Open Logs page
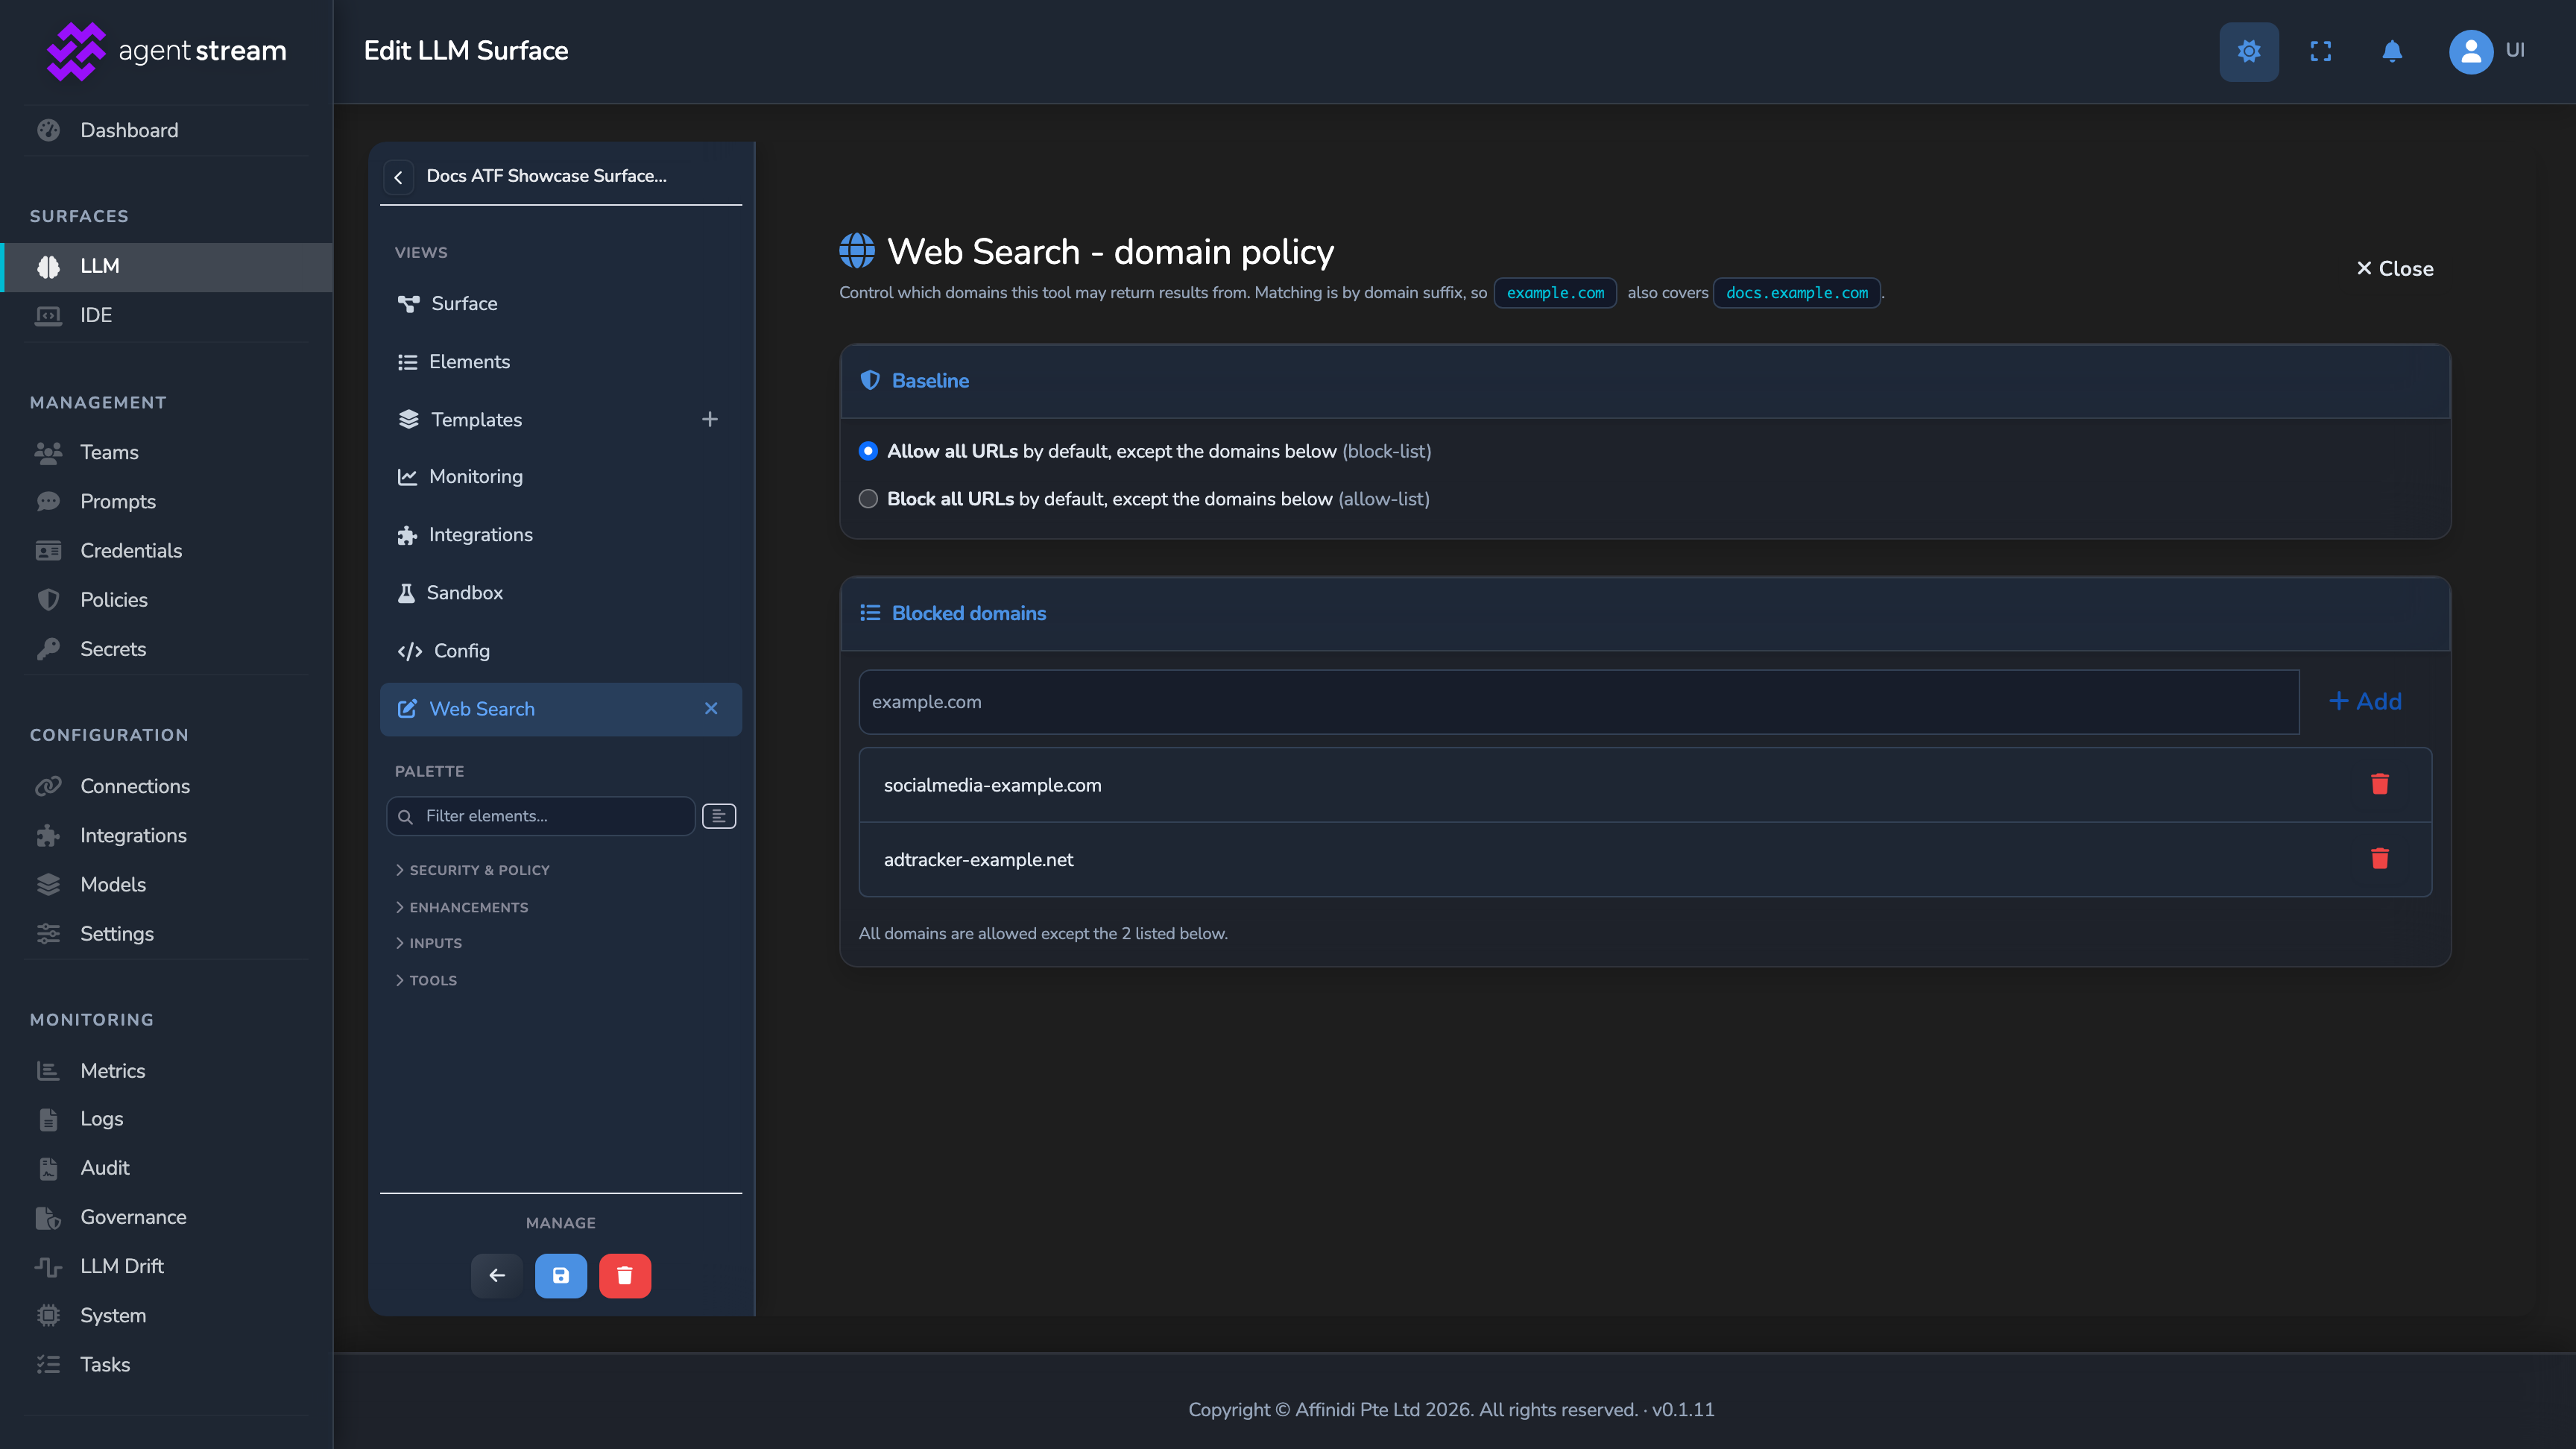2576x1449 pixels. pos(166,1119)
